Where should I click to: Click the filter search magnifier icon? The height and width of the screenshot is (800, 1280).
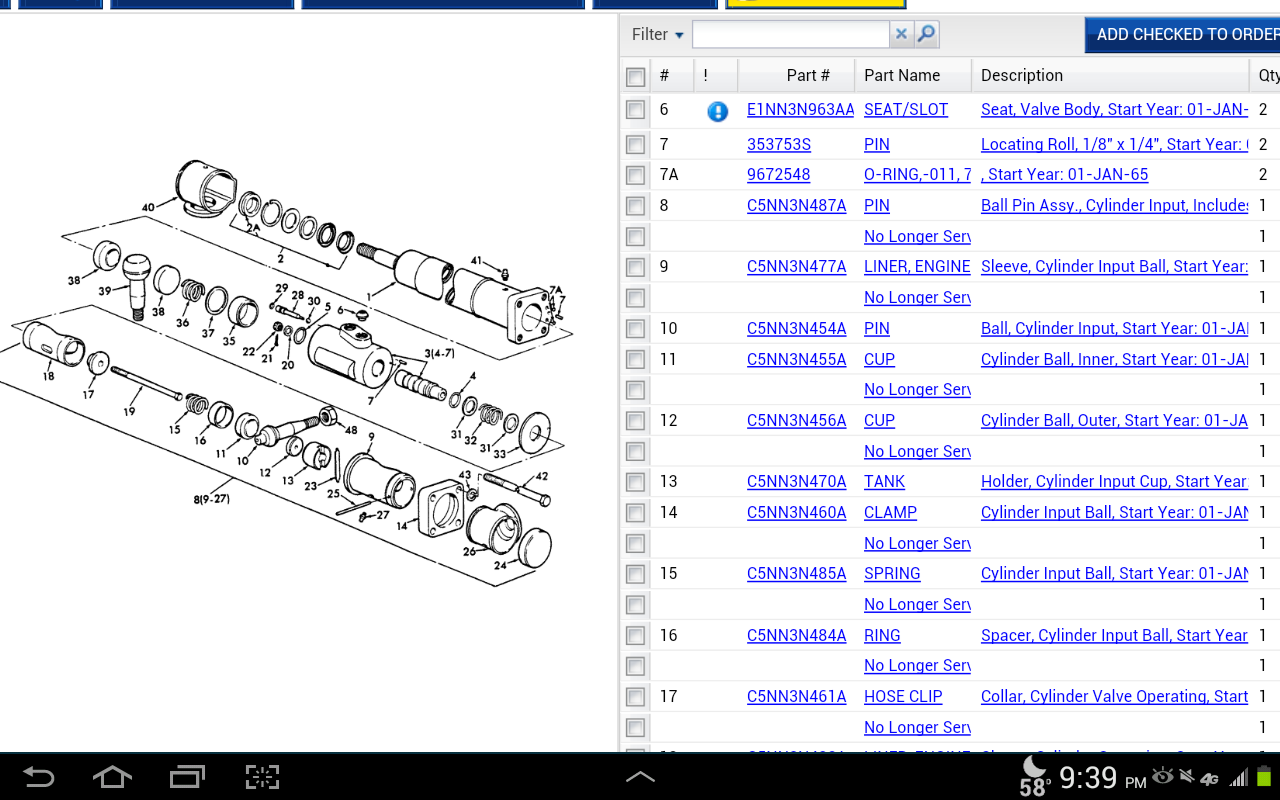927,35
